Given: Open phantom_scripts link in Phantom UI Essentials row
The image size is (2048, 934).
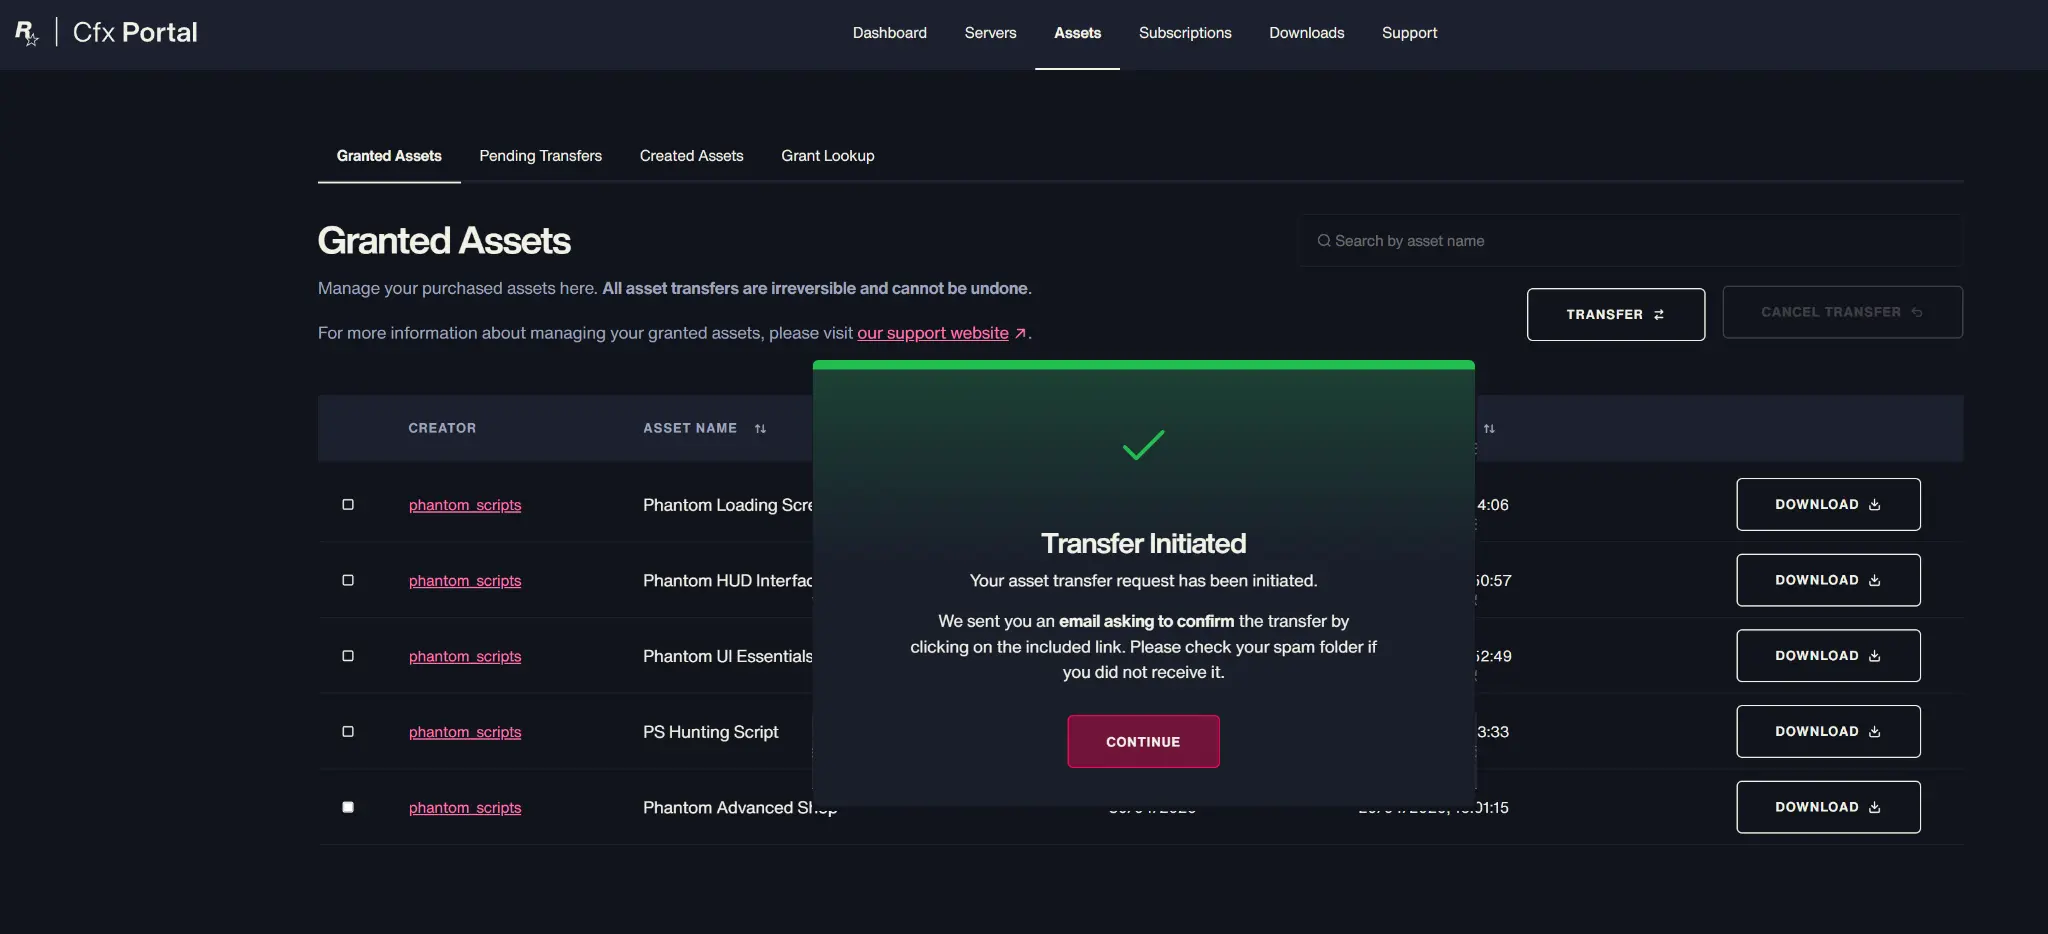Looking at the screenshot, I should 465,656.
